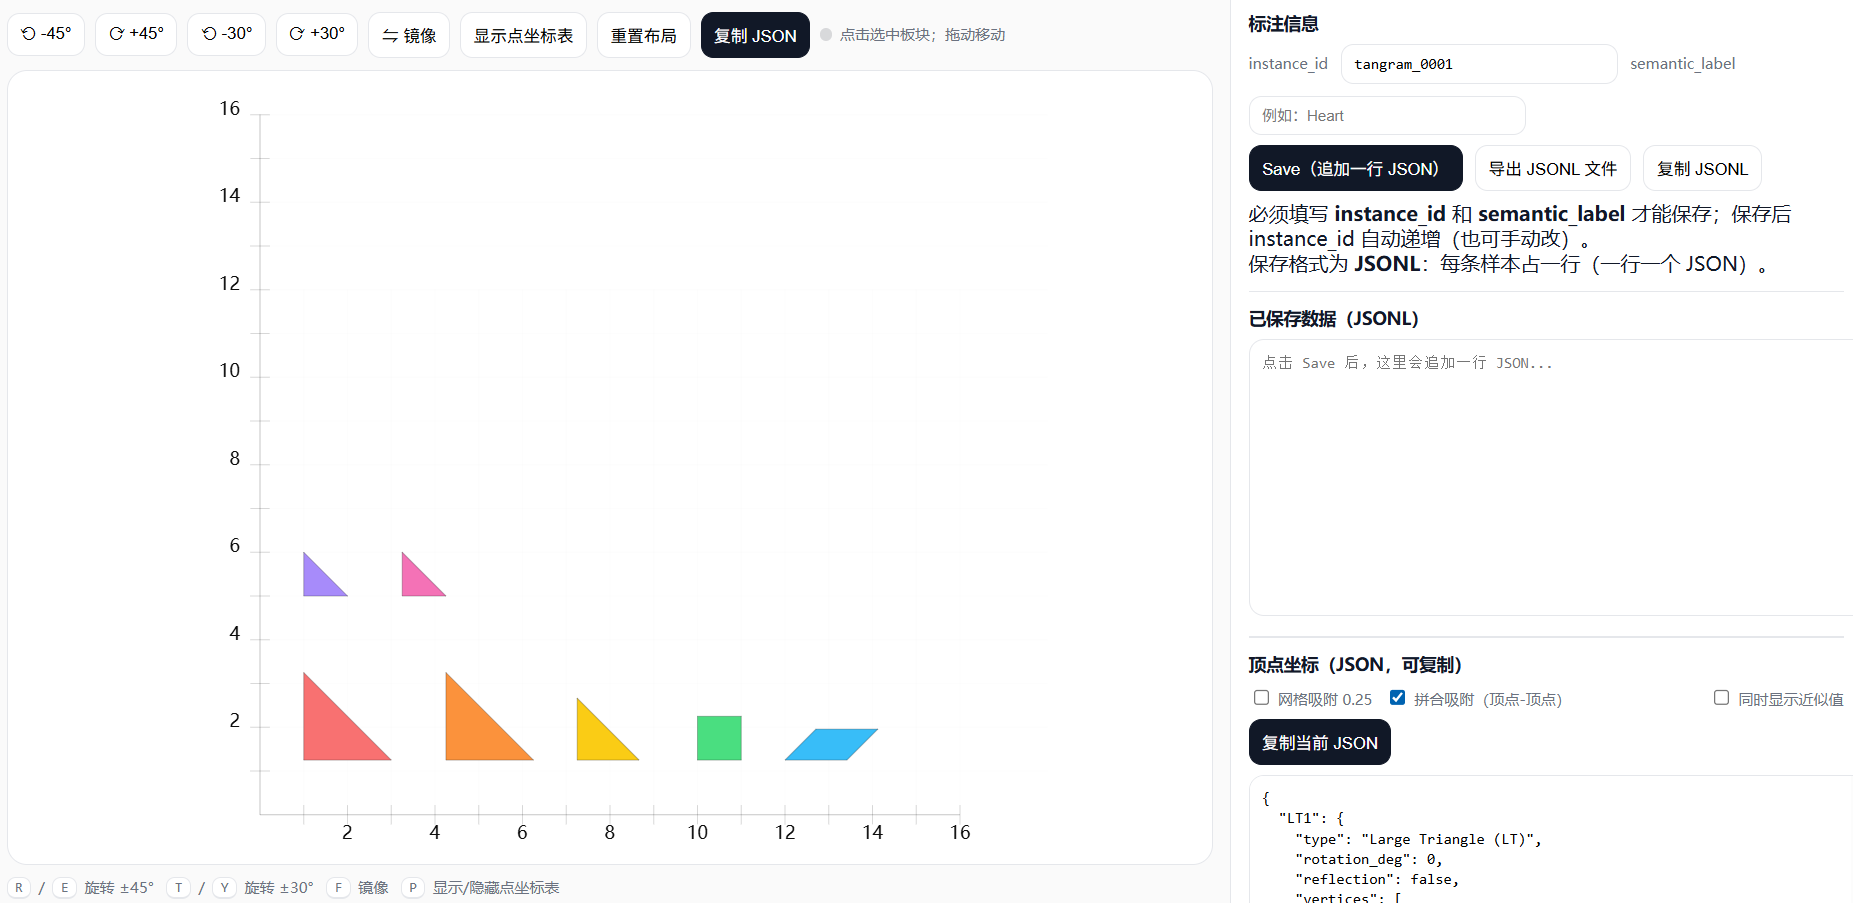Select the pink small triangle piece
This screenshot has height=903, width=1853.
pos(417,580)
